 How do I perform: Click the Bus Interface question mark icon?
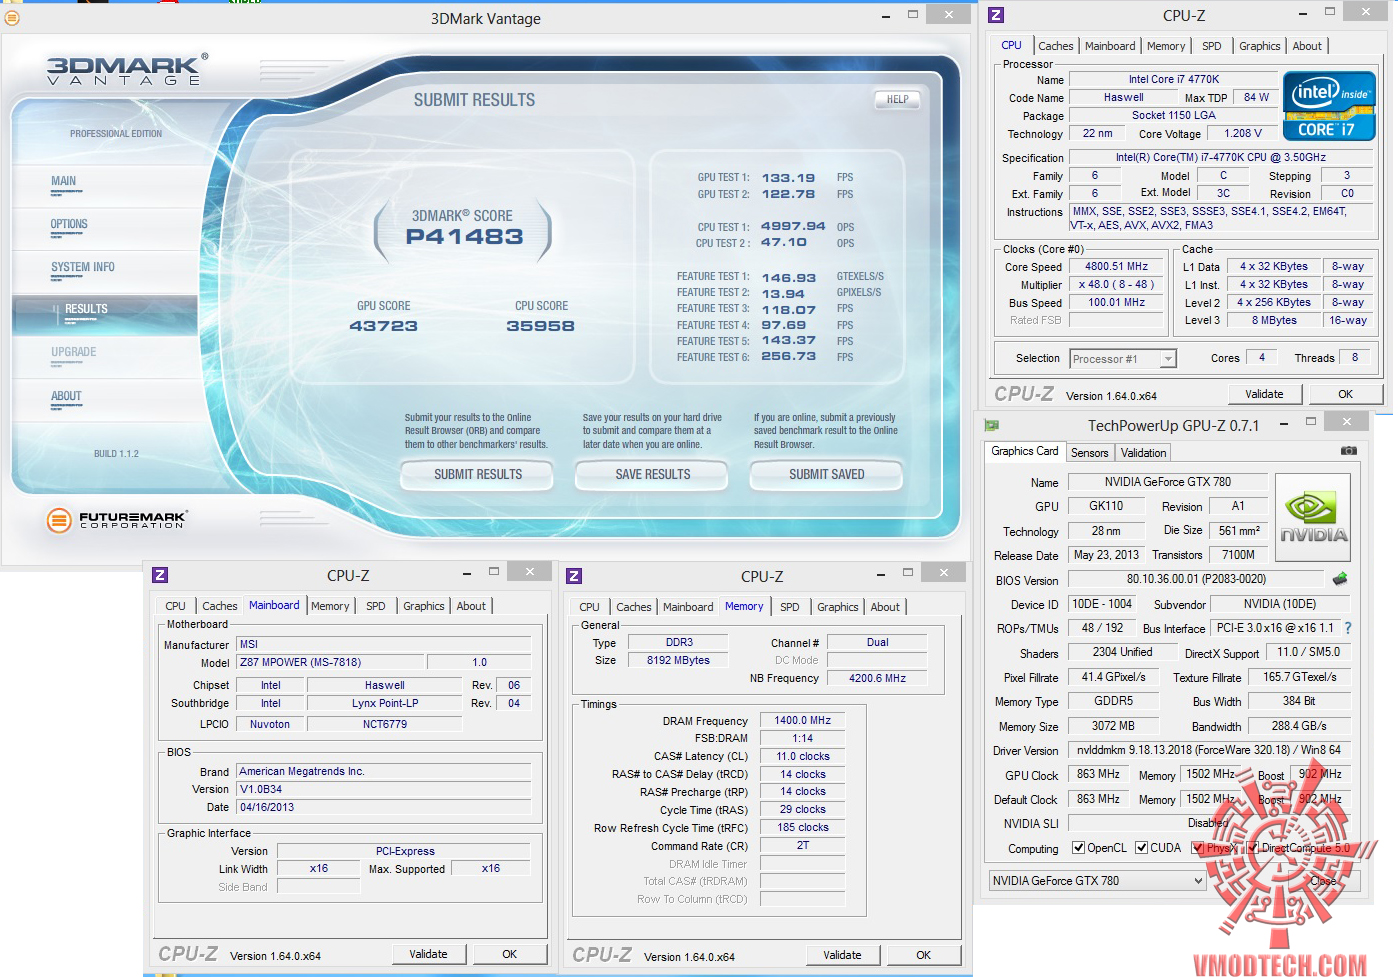click(1347, 628)
